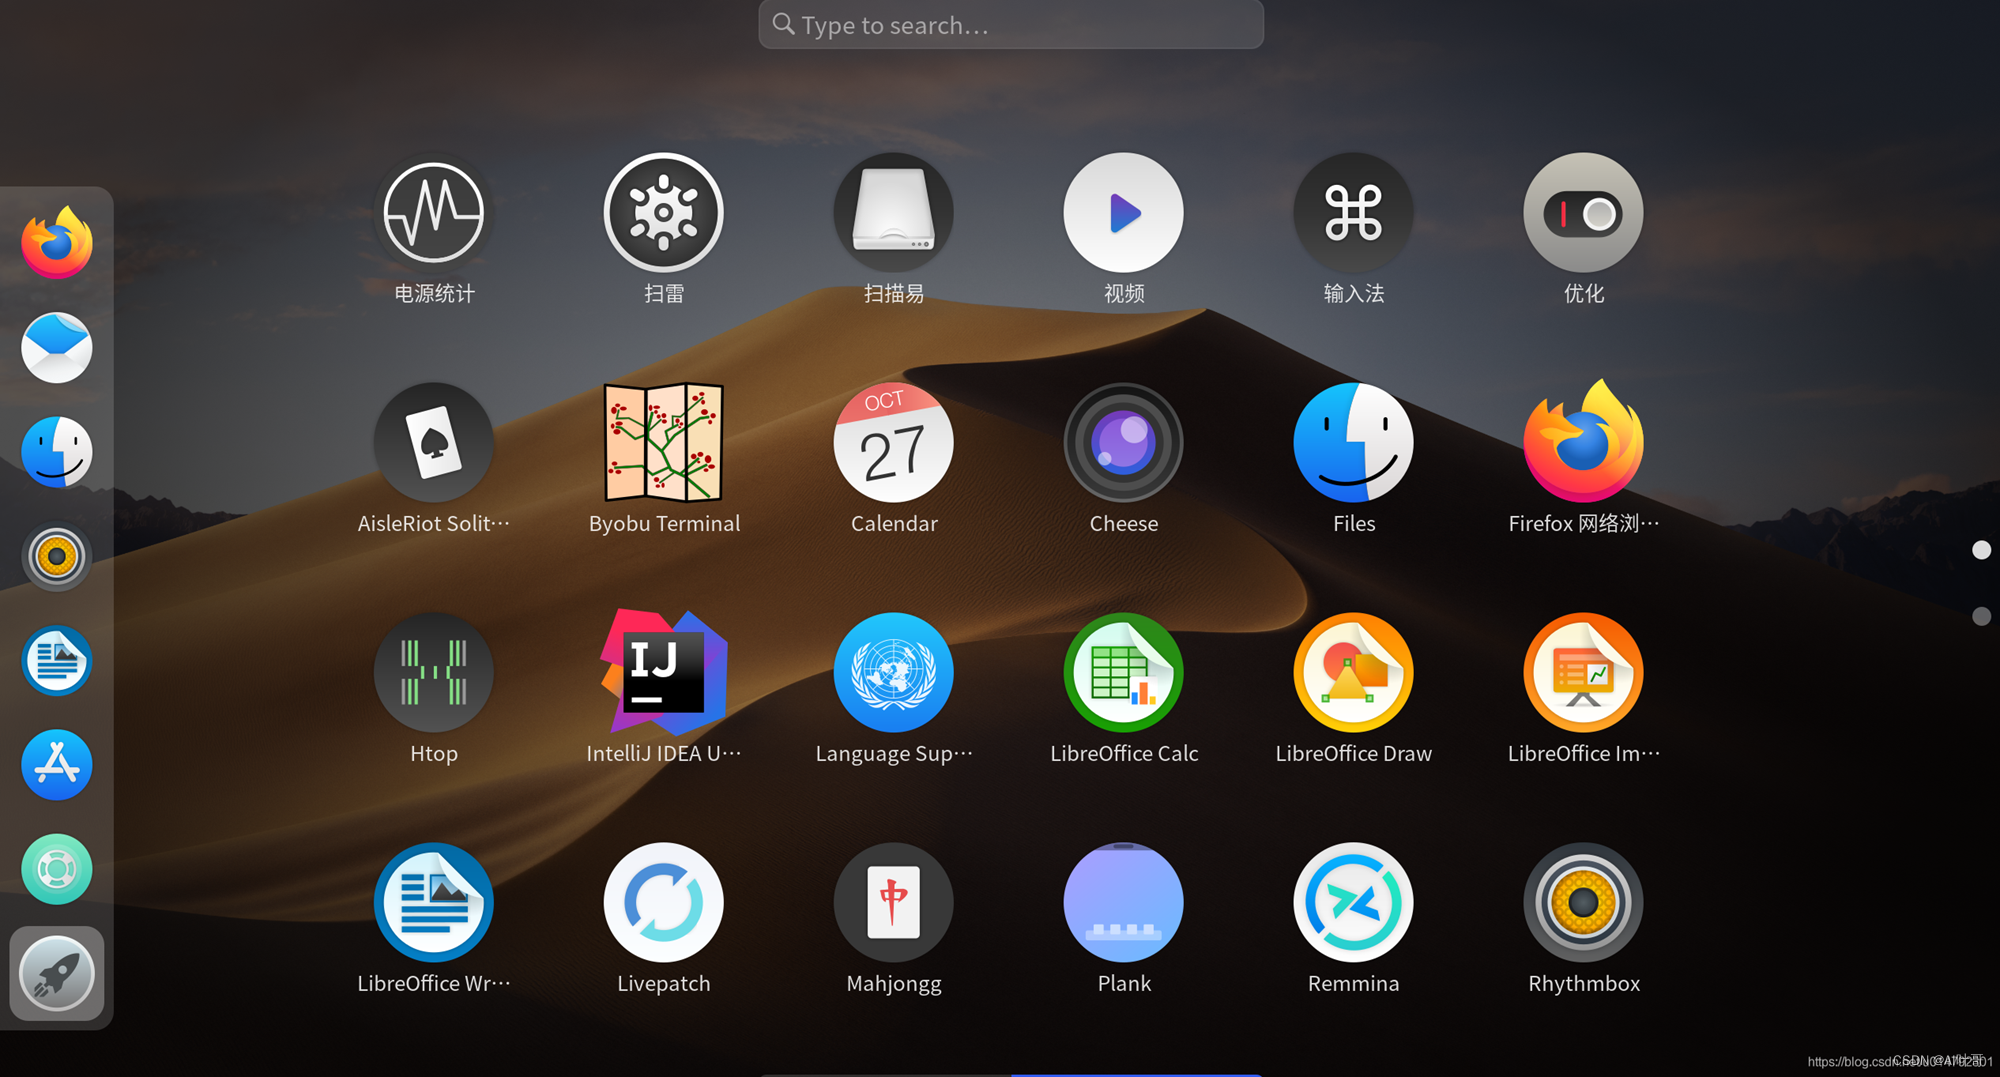2000x1077 pixels.
Task: Open Language Support
Action: click(893, 673)
